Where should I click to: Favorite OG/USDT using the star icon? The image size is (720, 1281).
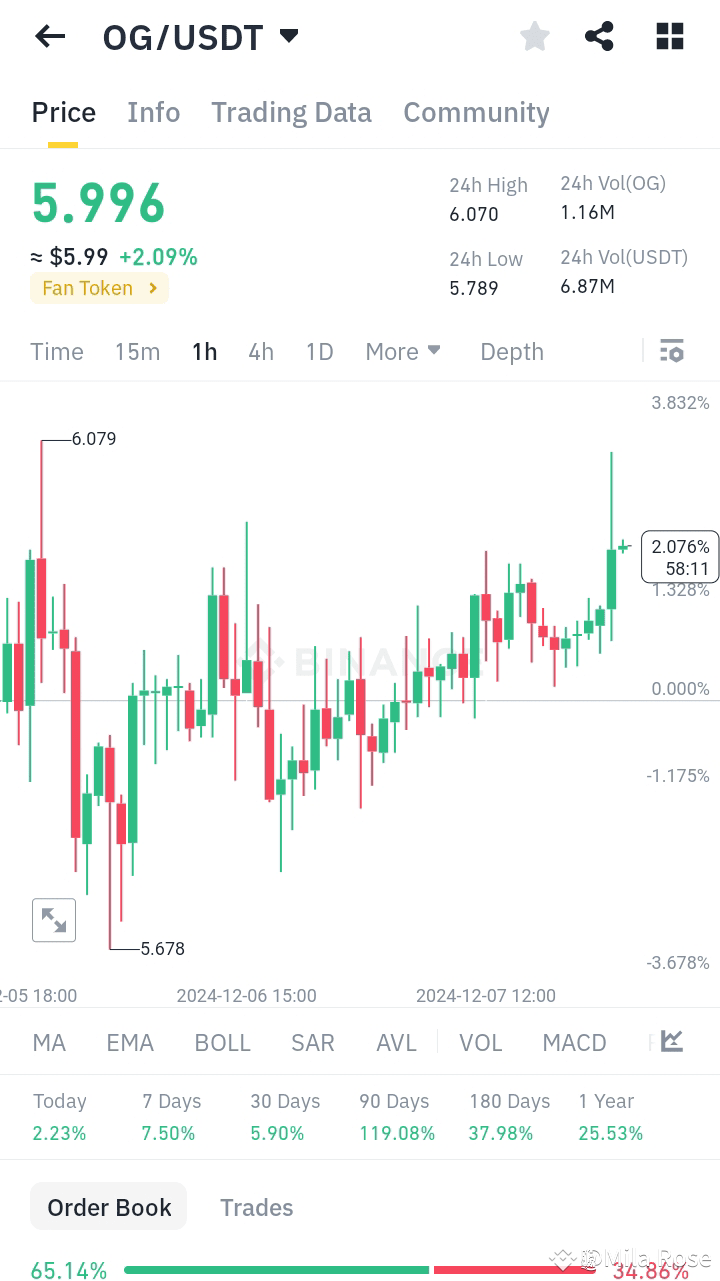534,36
